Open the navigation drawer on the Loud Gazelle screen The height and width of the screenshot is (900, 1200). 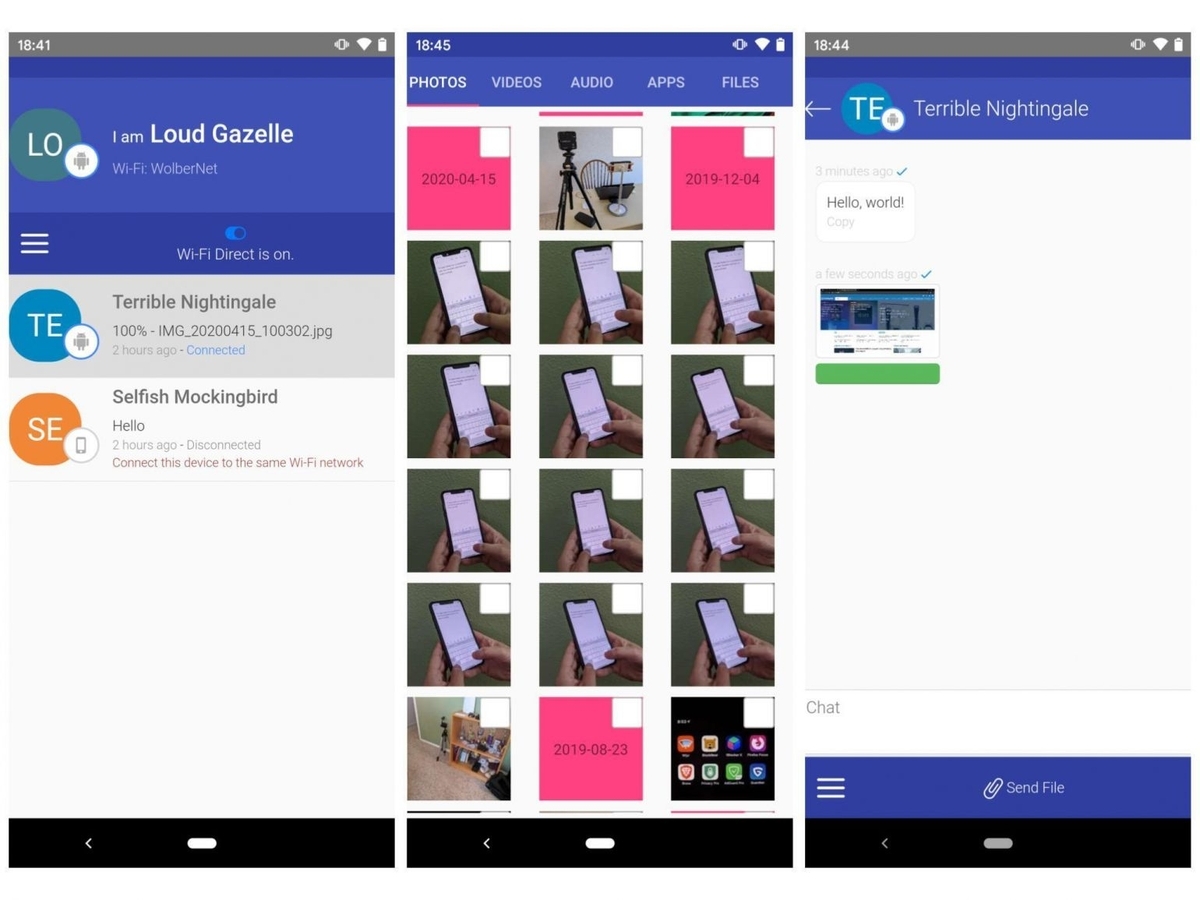coord(34,243)
